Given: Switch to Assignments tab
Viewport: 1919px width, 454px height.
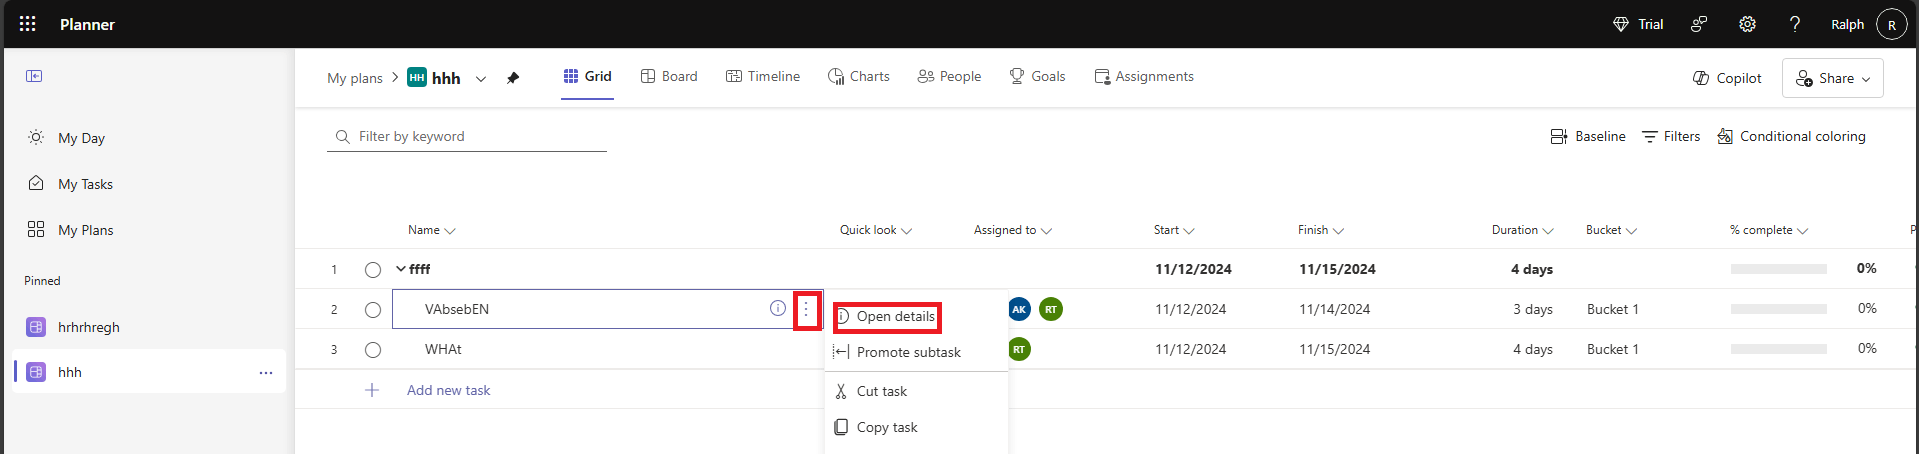Looking at the screenshot, I should click(x=1144, y=76).
